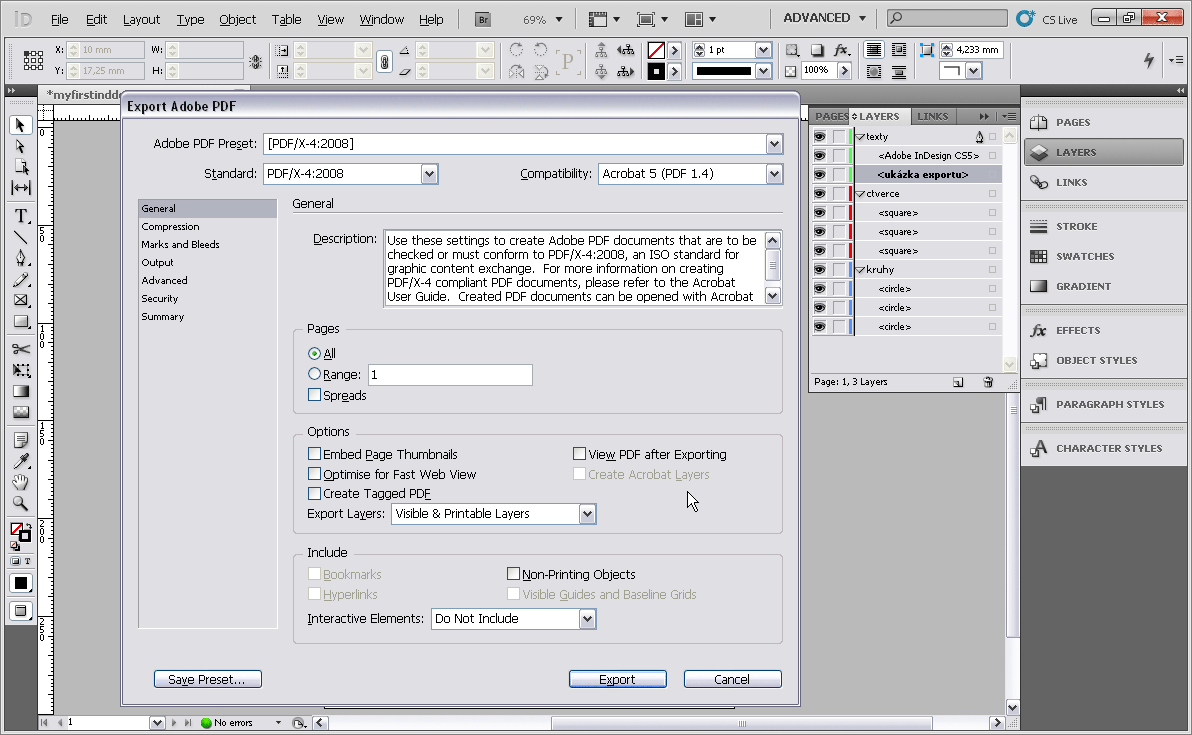Open the Standard dropdown
Screen dimensions: 1192x735
tap(430, 174)
